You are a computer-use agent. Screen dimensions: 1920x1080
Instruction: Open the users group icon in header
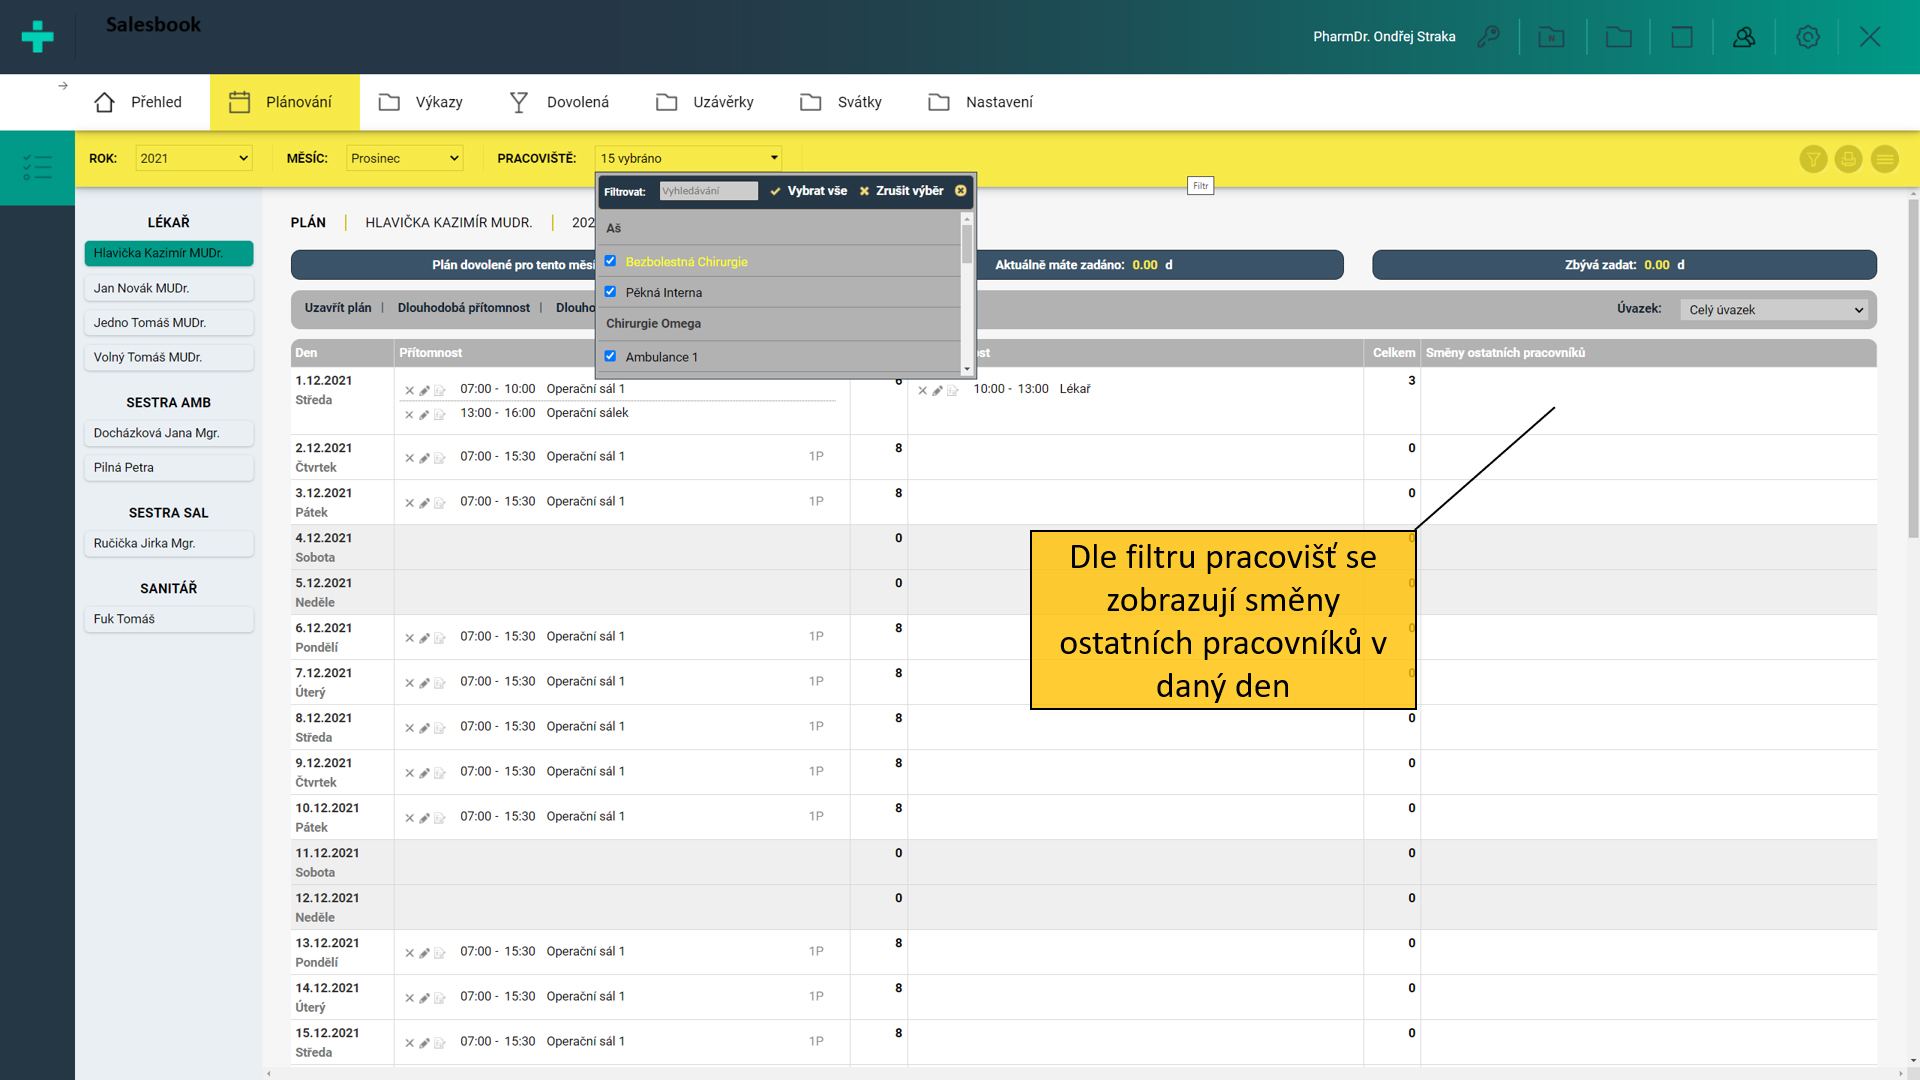click(1744, 37)
